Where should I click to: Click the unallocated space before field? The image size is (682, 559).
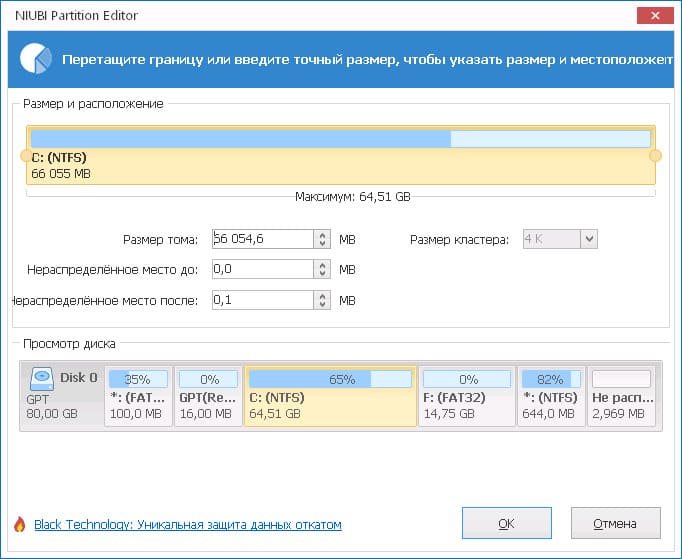(263, 269)
